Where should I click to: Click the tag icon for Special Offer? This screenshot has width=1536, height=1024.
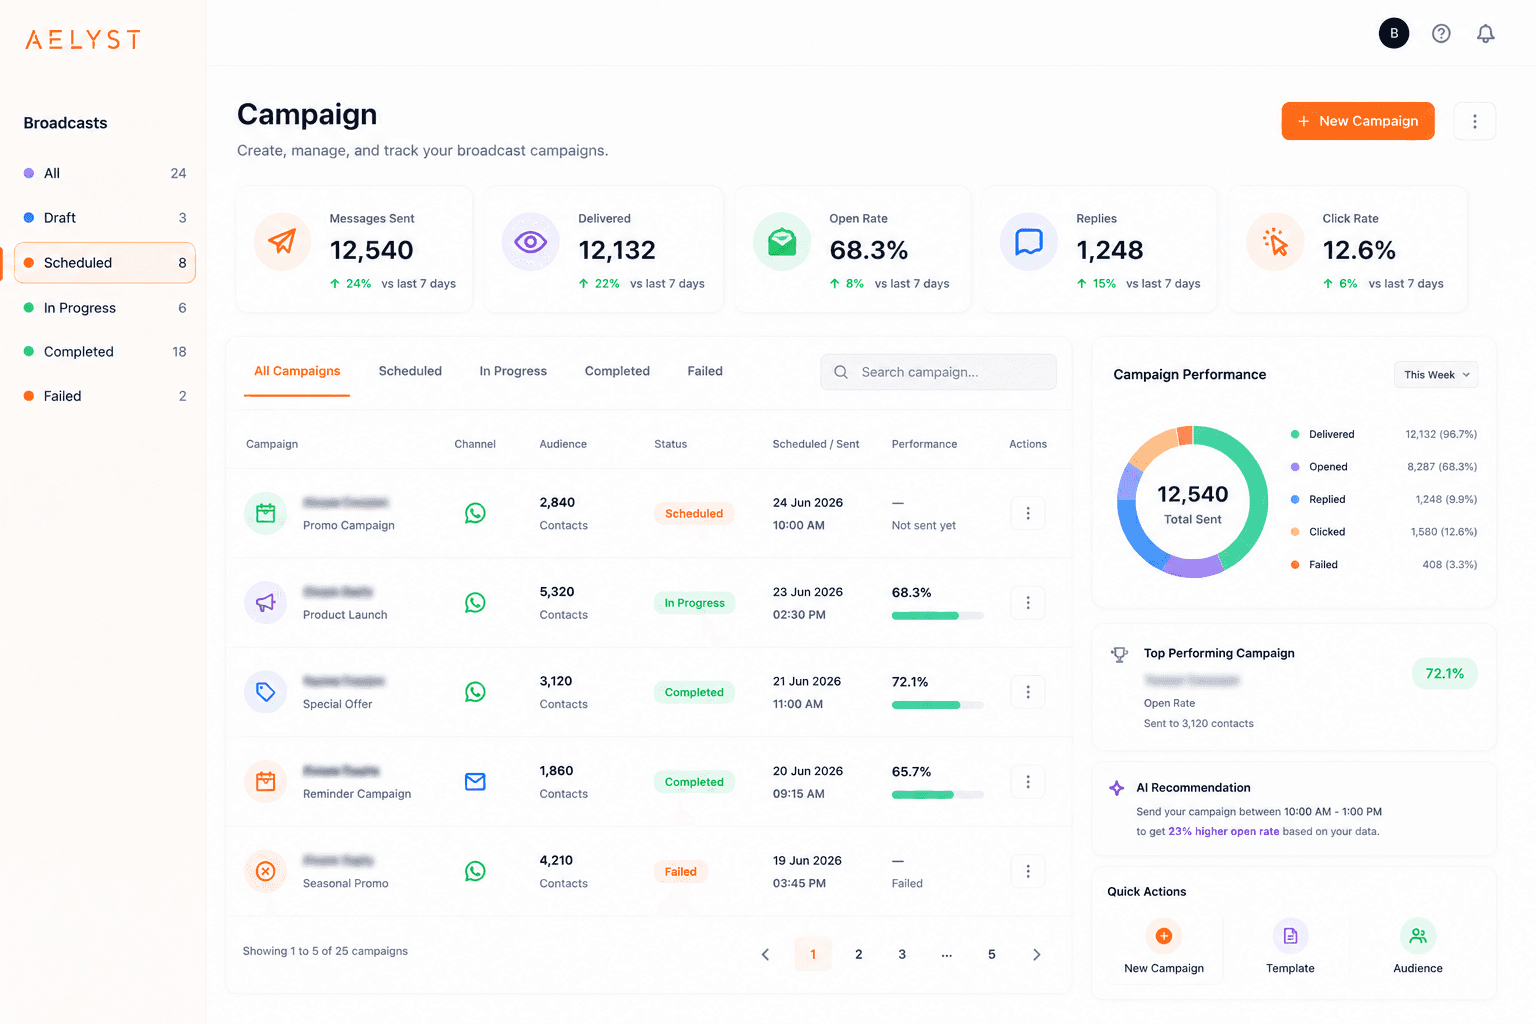tap(265, 692)
